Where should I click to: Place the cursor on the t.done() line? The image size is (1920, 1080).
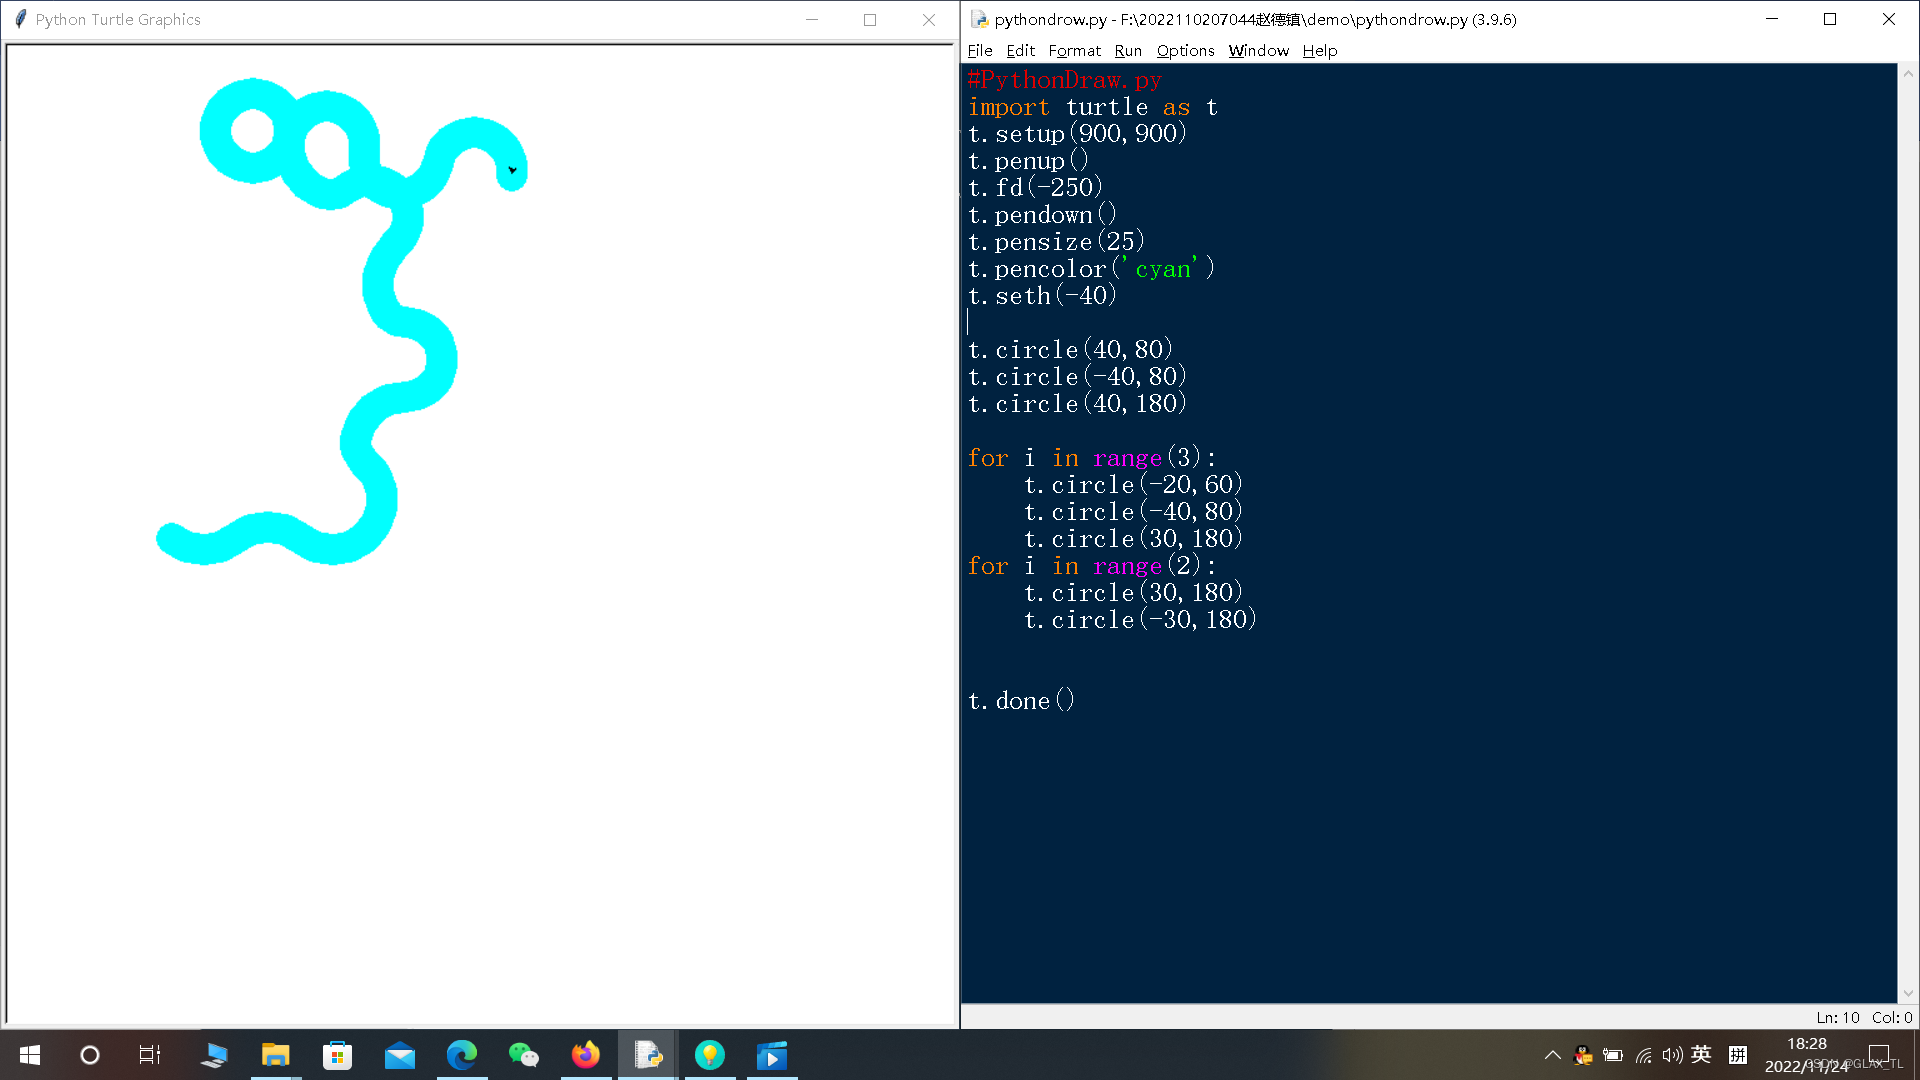click(1022, 701)
